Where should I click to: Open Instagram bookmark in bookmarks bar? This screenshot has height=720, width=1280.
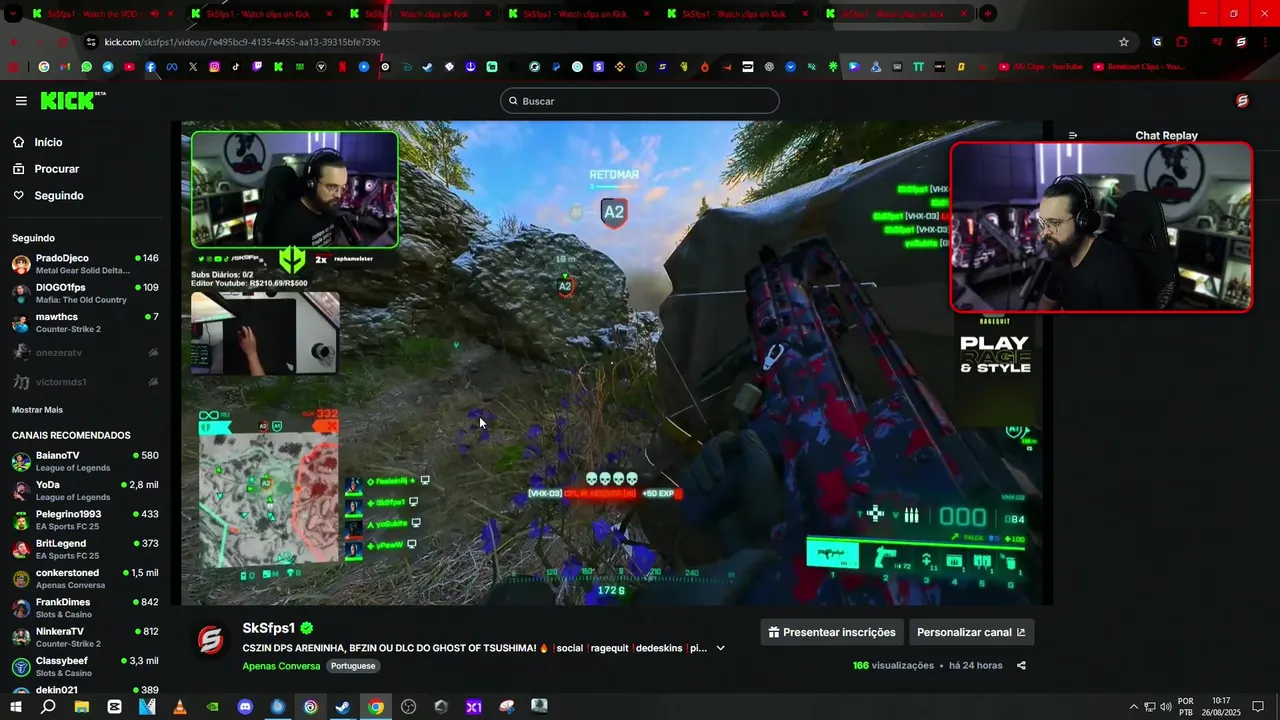[214, 67]
